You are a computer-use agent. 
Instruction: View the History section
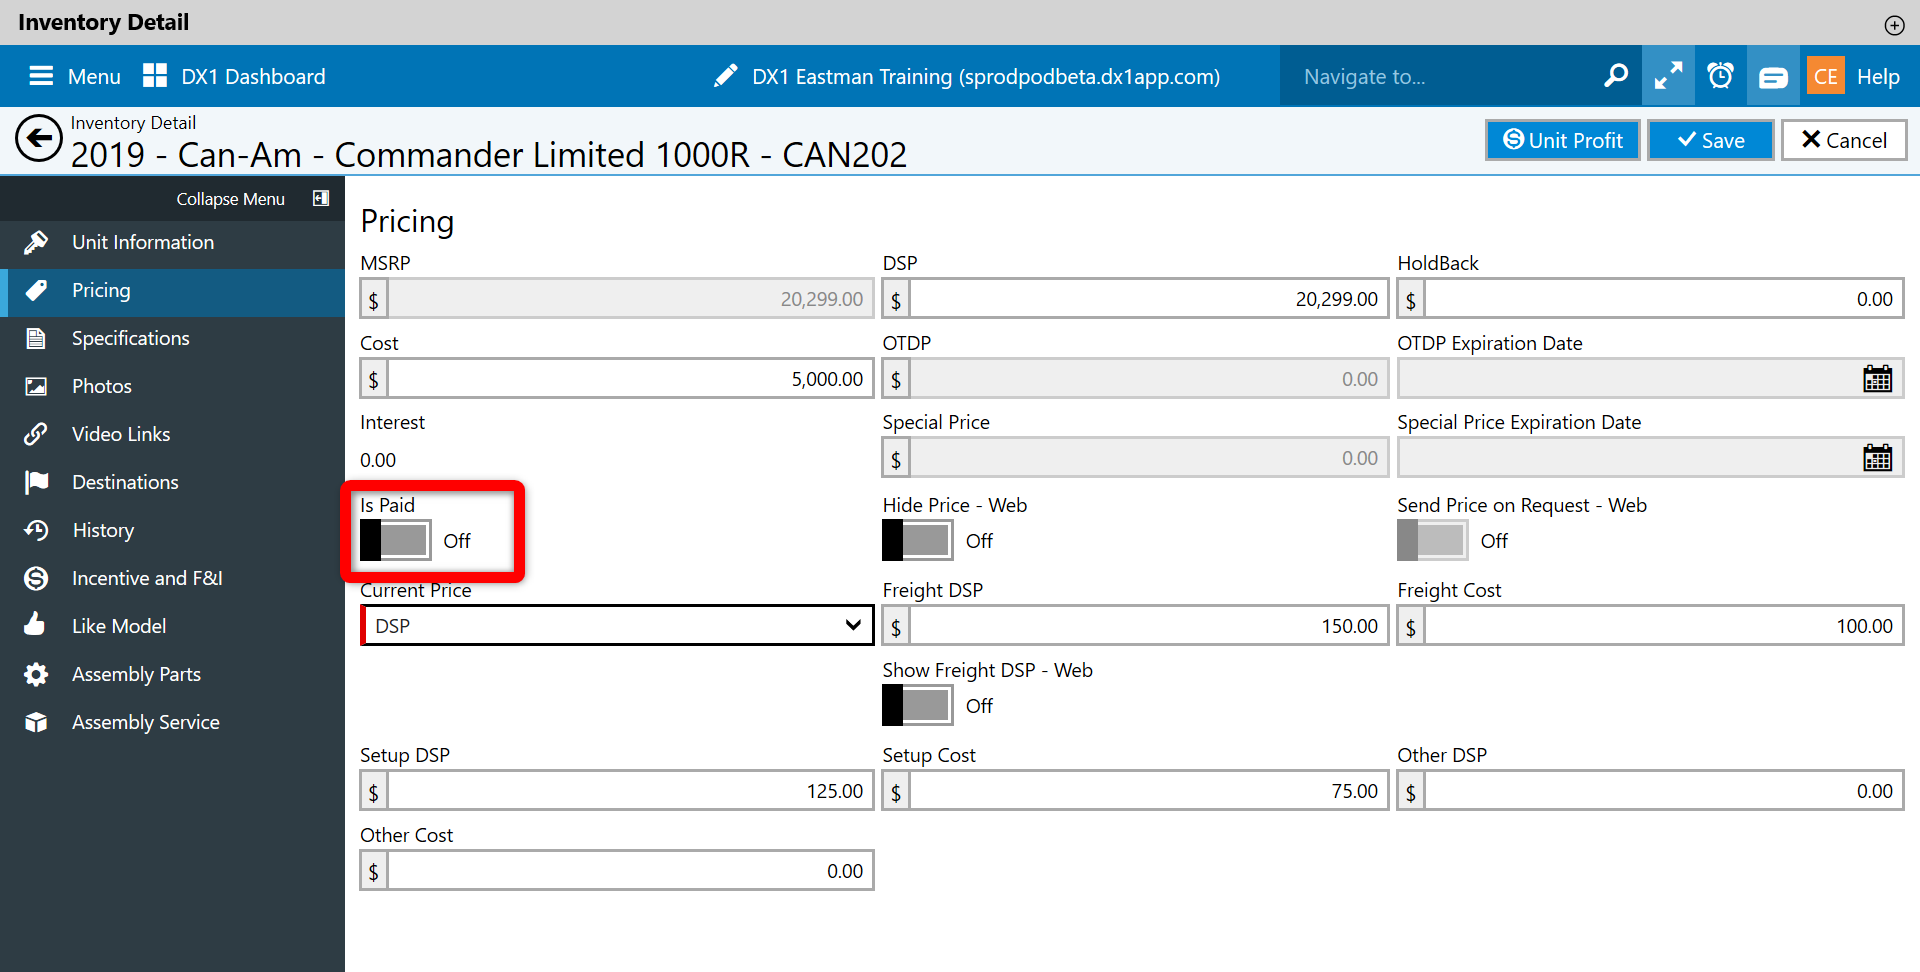[x=172, y=530]
